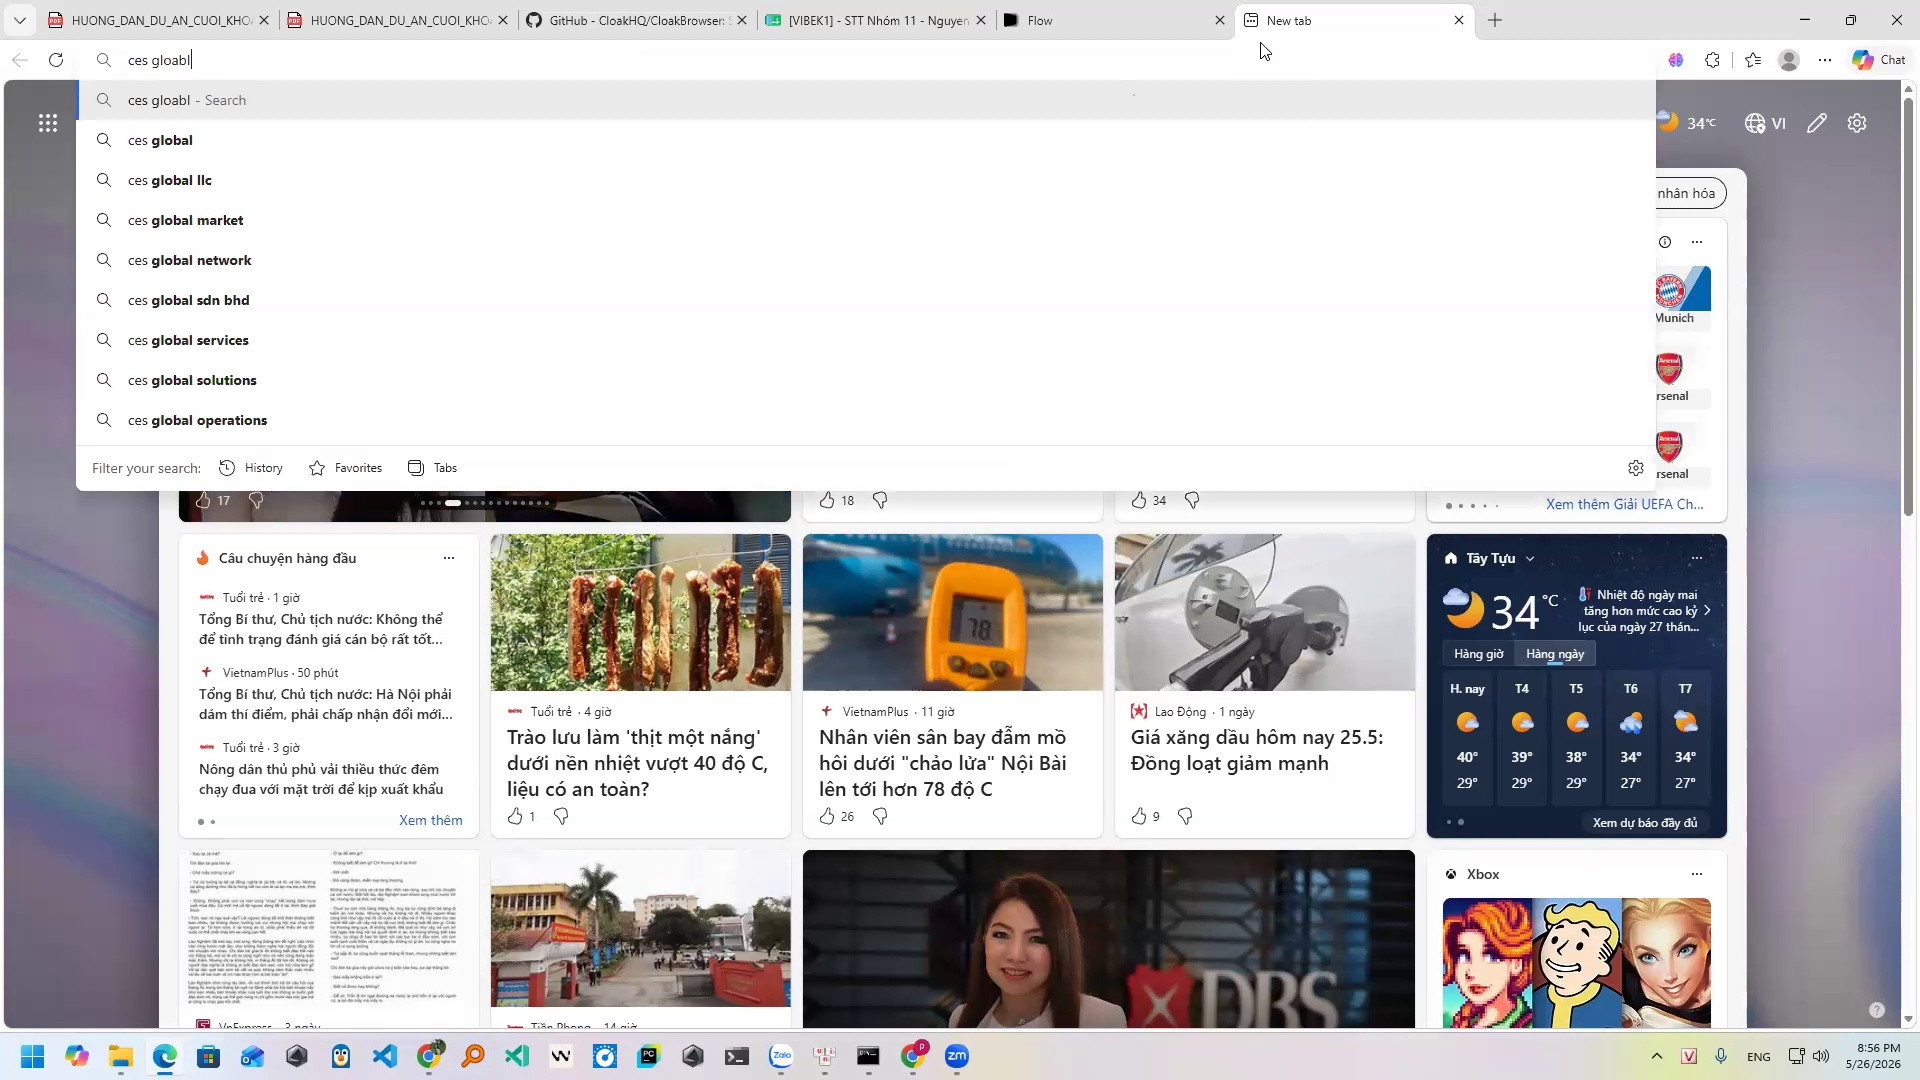Open Zalo from the taskbar
Screen dimensions: 1920x1080
781,1056
